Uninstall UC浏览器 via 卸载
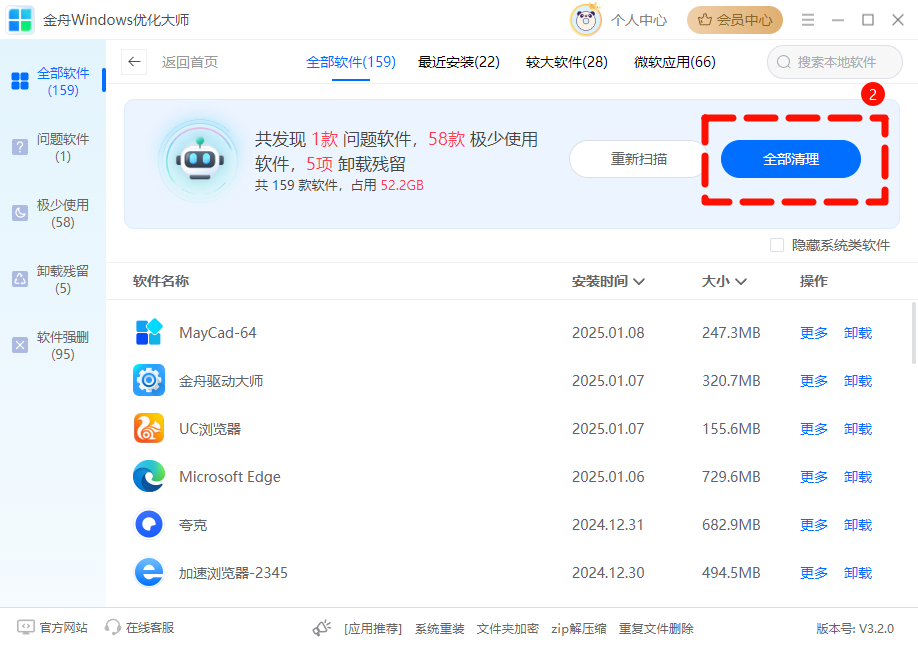This screenshot has width=918, height=647. click(858, 429)
